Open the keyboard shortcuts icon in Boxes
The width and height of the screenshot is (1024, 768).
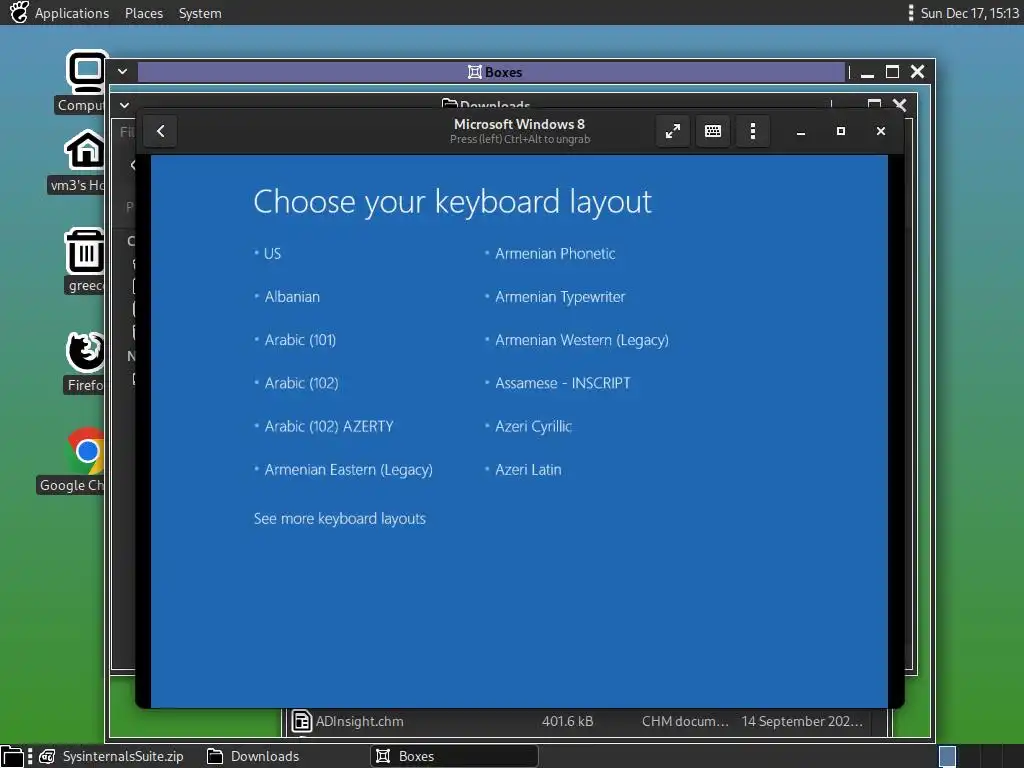(712, 131)
